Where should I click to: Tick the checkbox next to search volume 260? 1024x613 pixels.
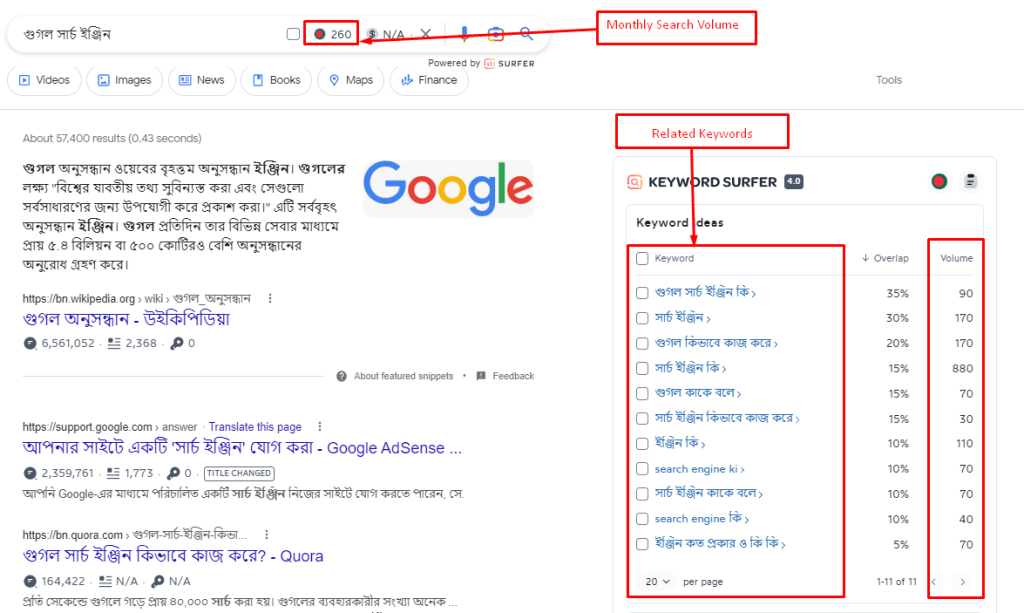[293, 34]
